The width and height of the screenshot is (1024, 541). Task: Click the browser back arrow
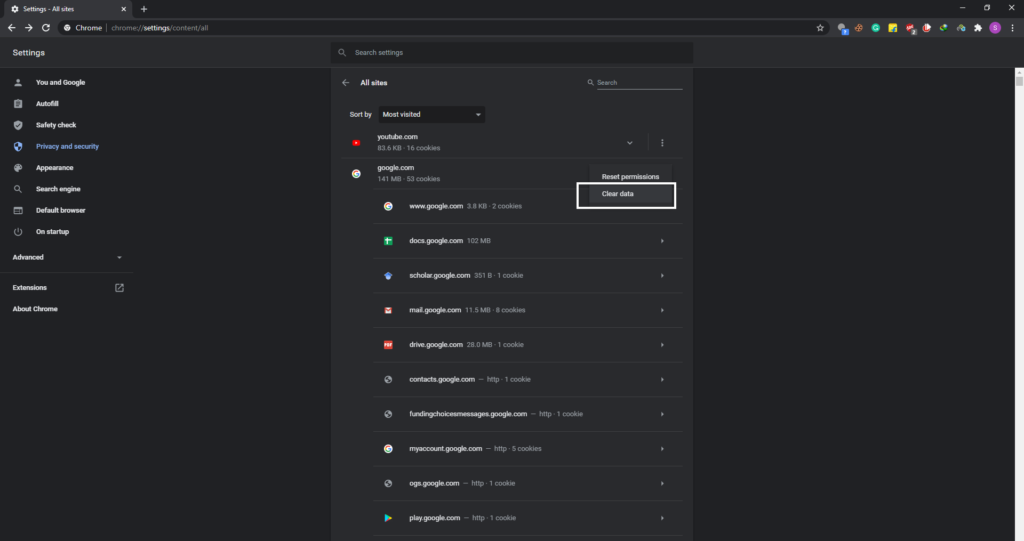[x=12, y=28]
